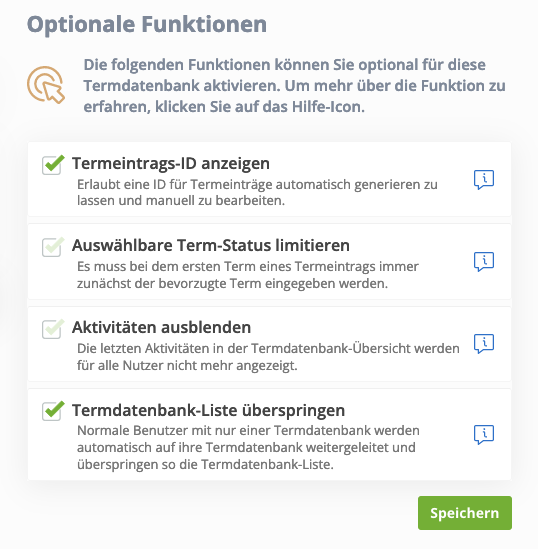
Task: Click the orange cursor click icon
Action: [x=46, y=85]
